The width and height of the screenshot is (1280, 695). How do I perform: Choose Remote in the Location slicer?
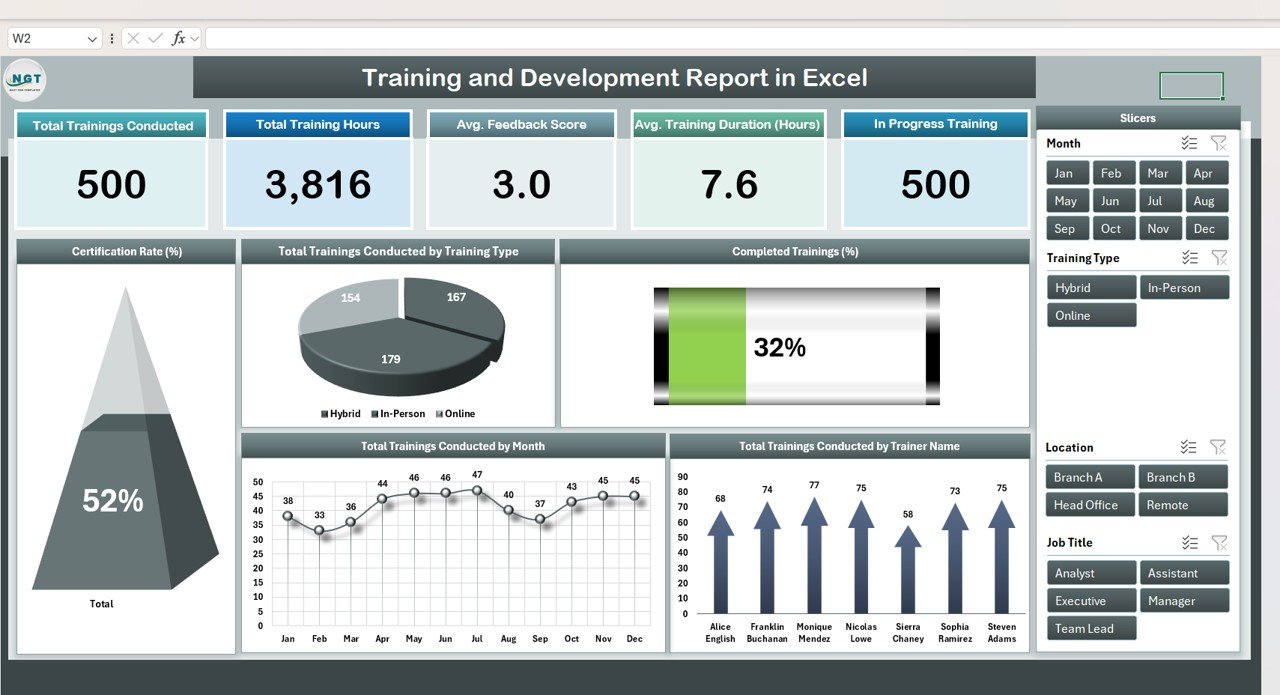1183,505
